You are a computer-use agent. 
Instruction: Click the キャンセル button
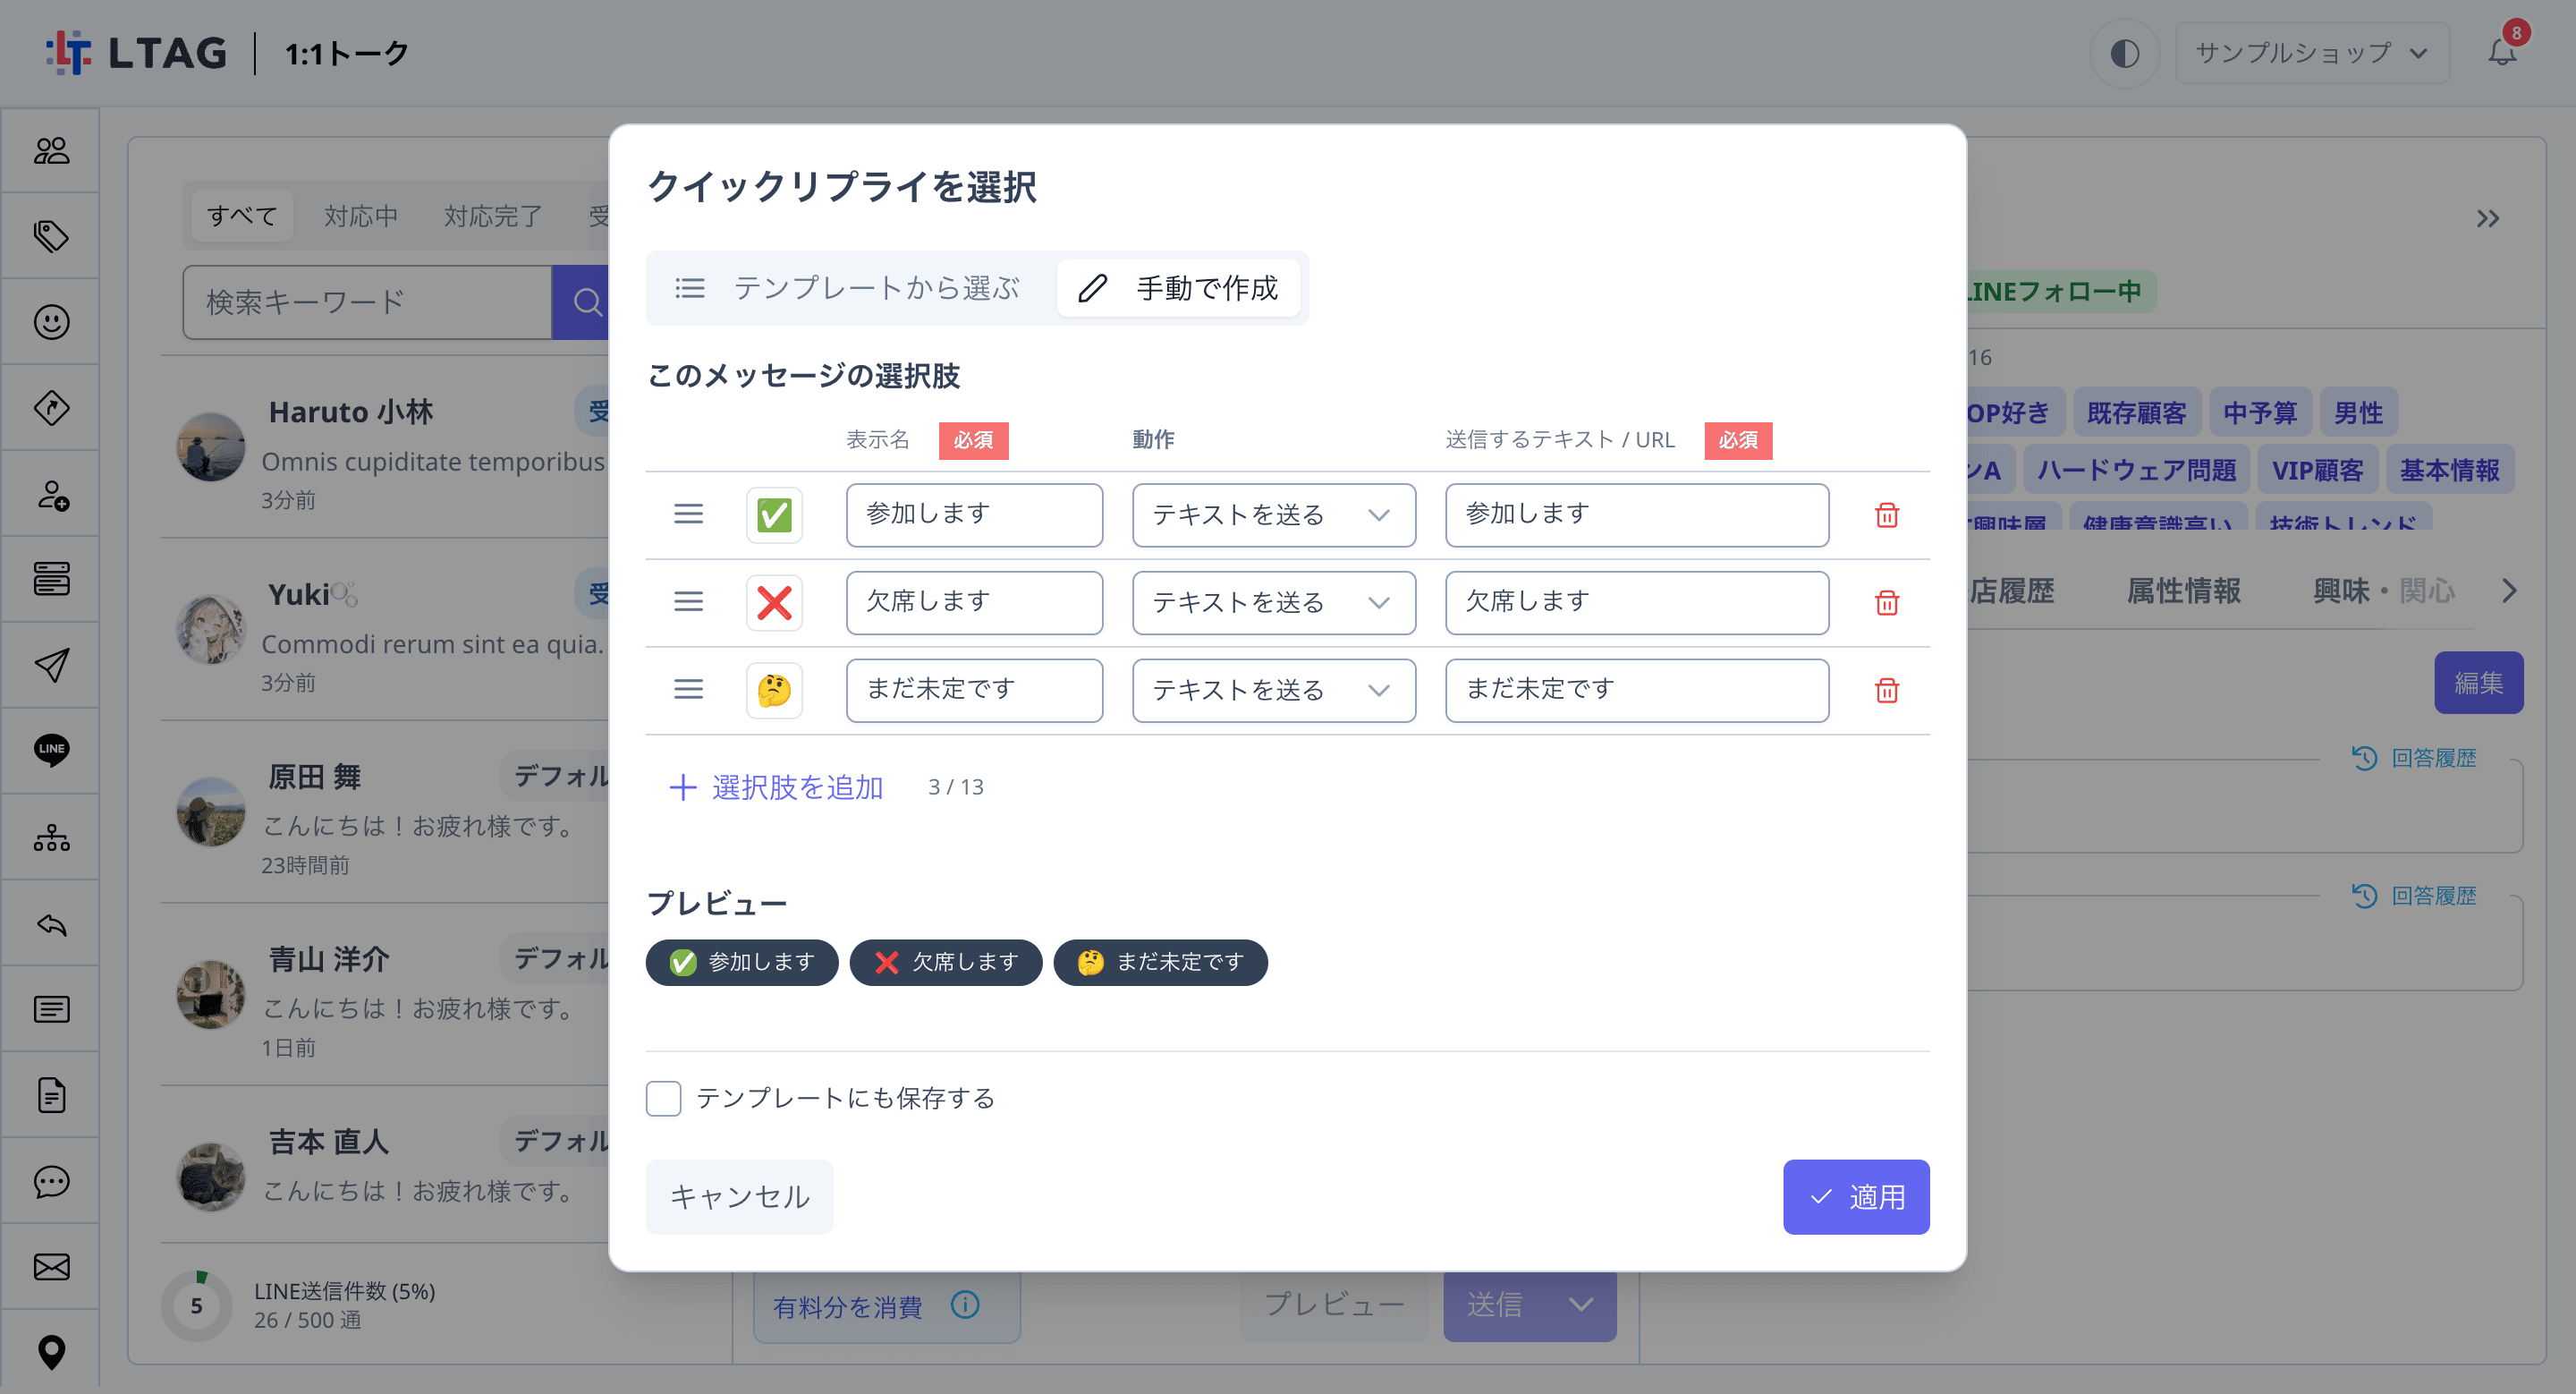739,1196
